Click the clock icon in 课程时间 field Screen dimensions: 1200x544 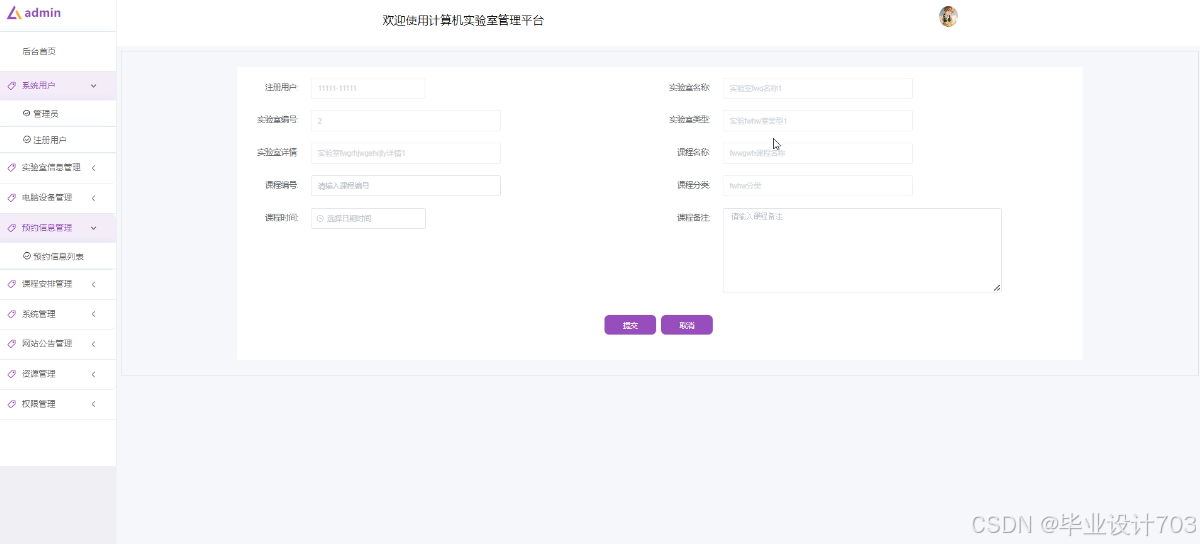tap(320, 218)
